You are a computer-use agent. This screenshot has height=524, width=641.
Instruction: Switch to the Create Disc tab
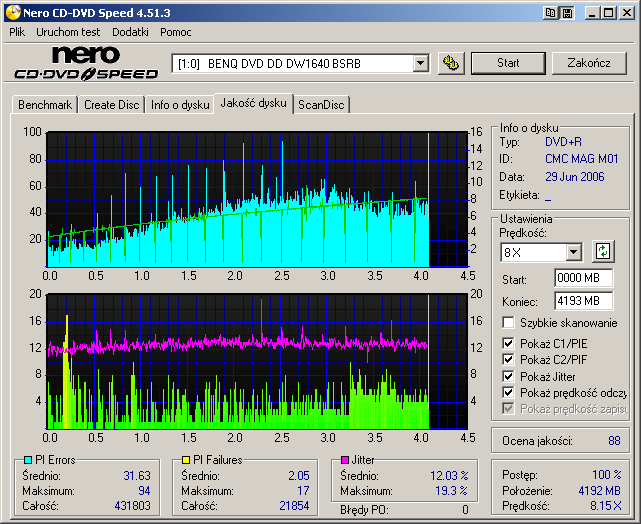click(x=112, y=105)
